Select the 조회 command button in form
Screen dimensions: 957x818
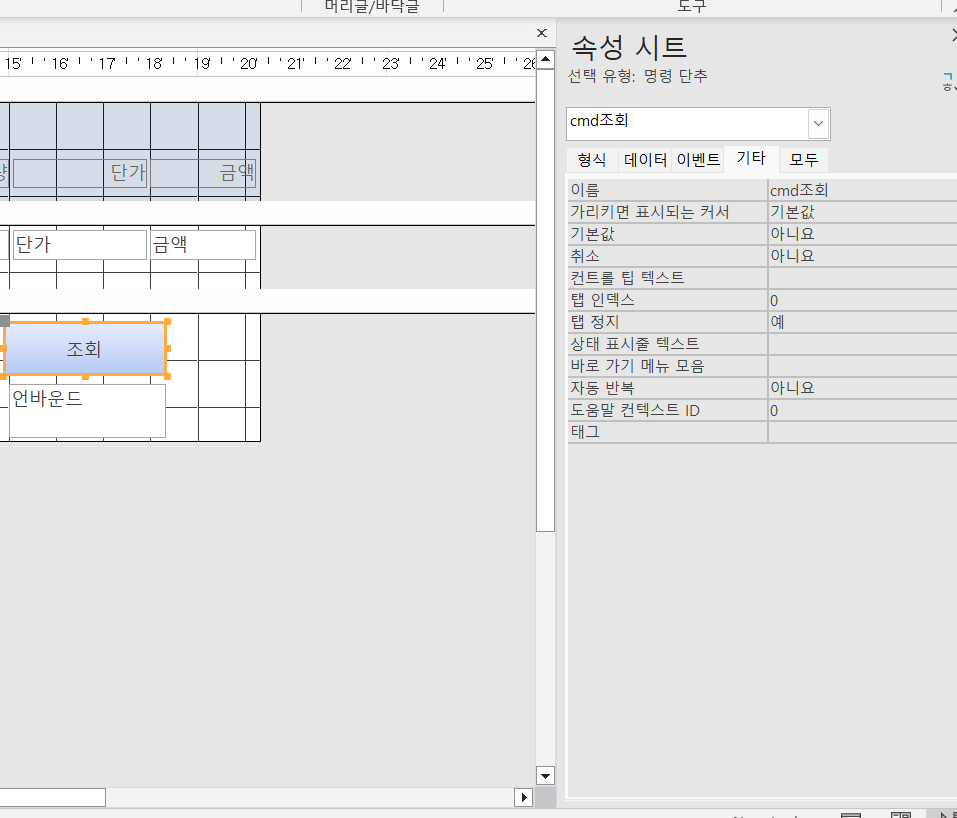pyautogui.click(x=85, y=349)
